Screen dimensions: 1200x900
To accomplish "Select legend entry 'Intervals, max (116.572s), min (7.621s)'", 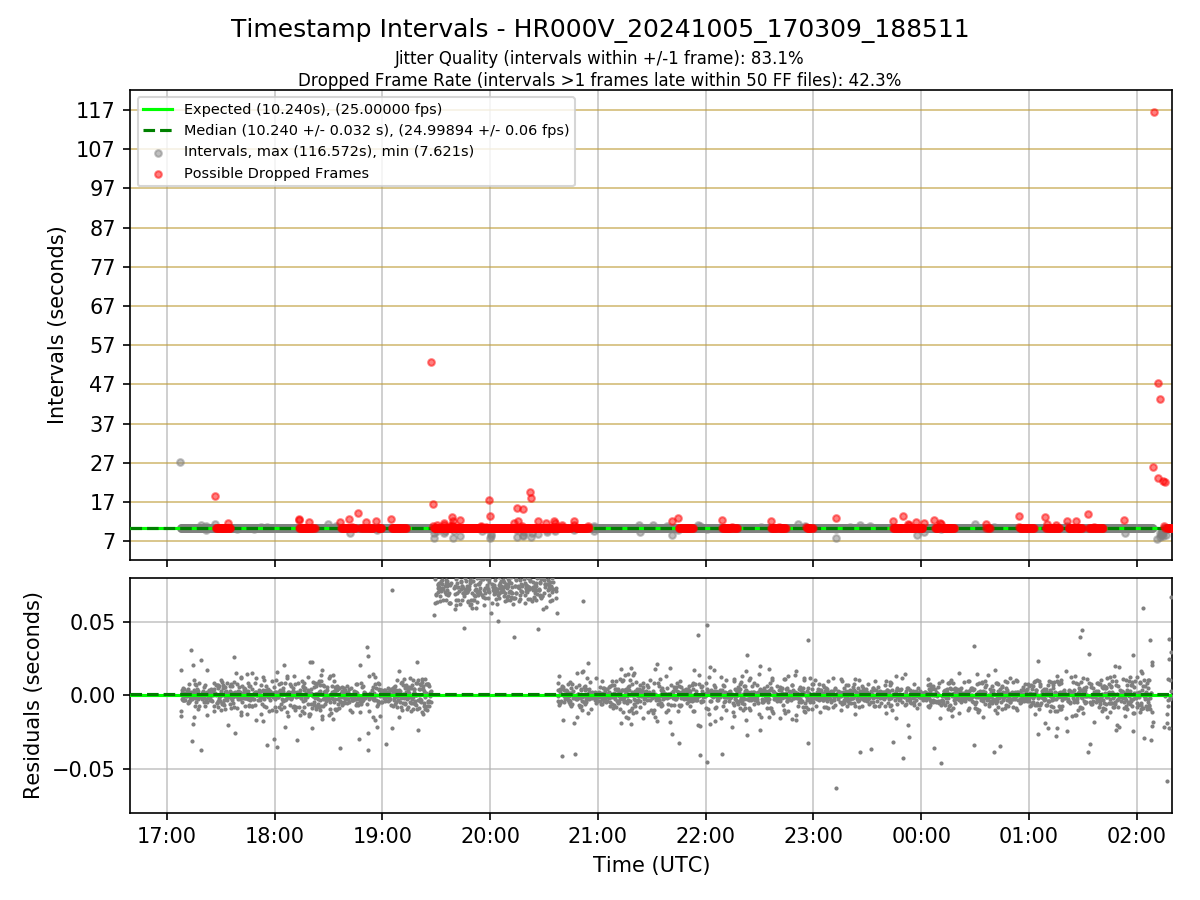I will [x=329, y=151].
